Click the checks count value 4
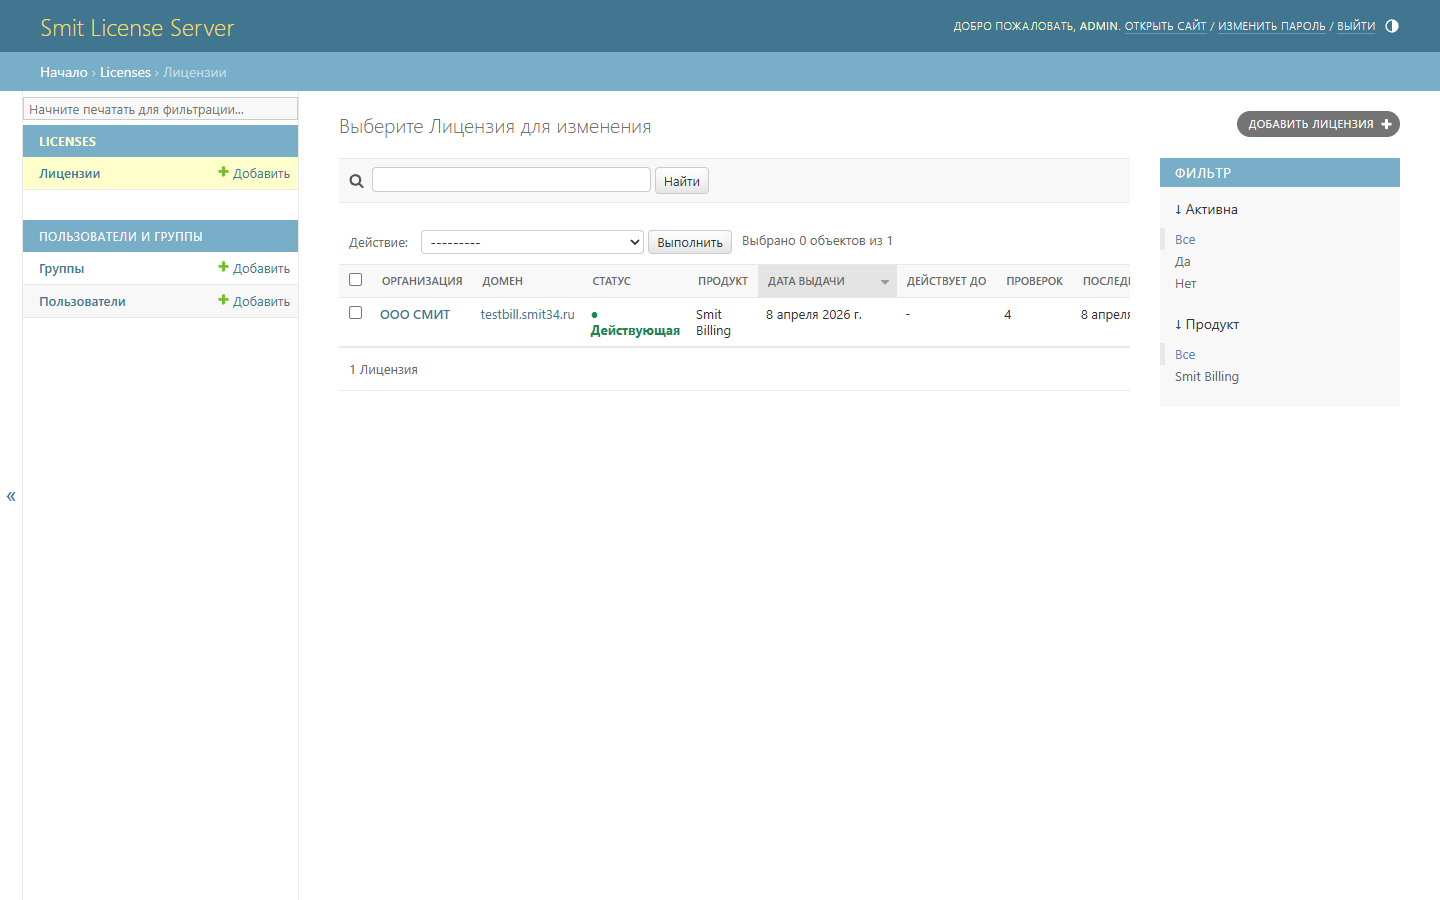 (1008, 314)
